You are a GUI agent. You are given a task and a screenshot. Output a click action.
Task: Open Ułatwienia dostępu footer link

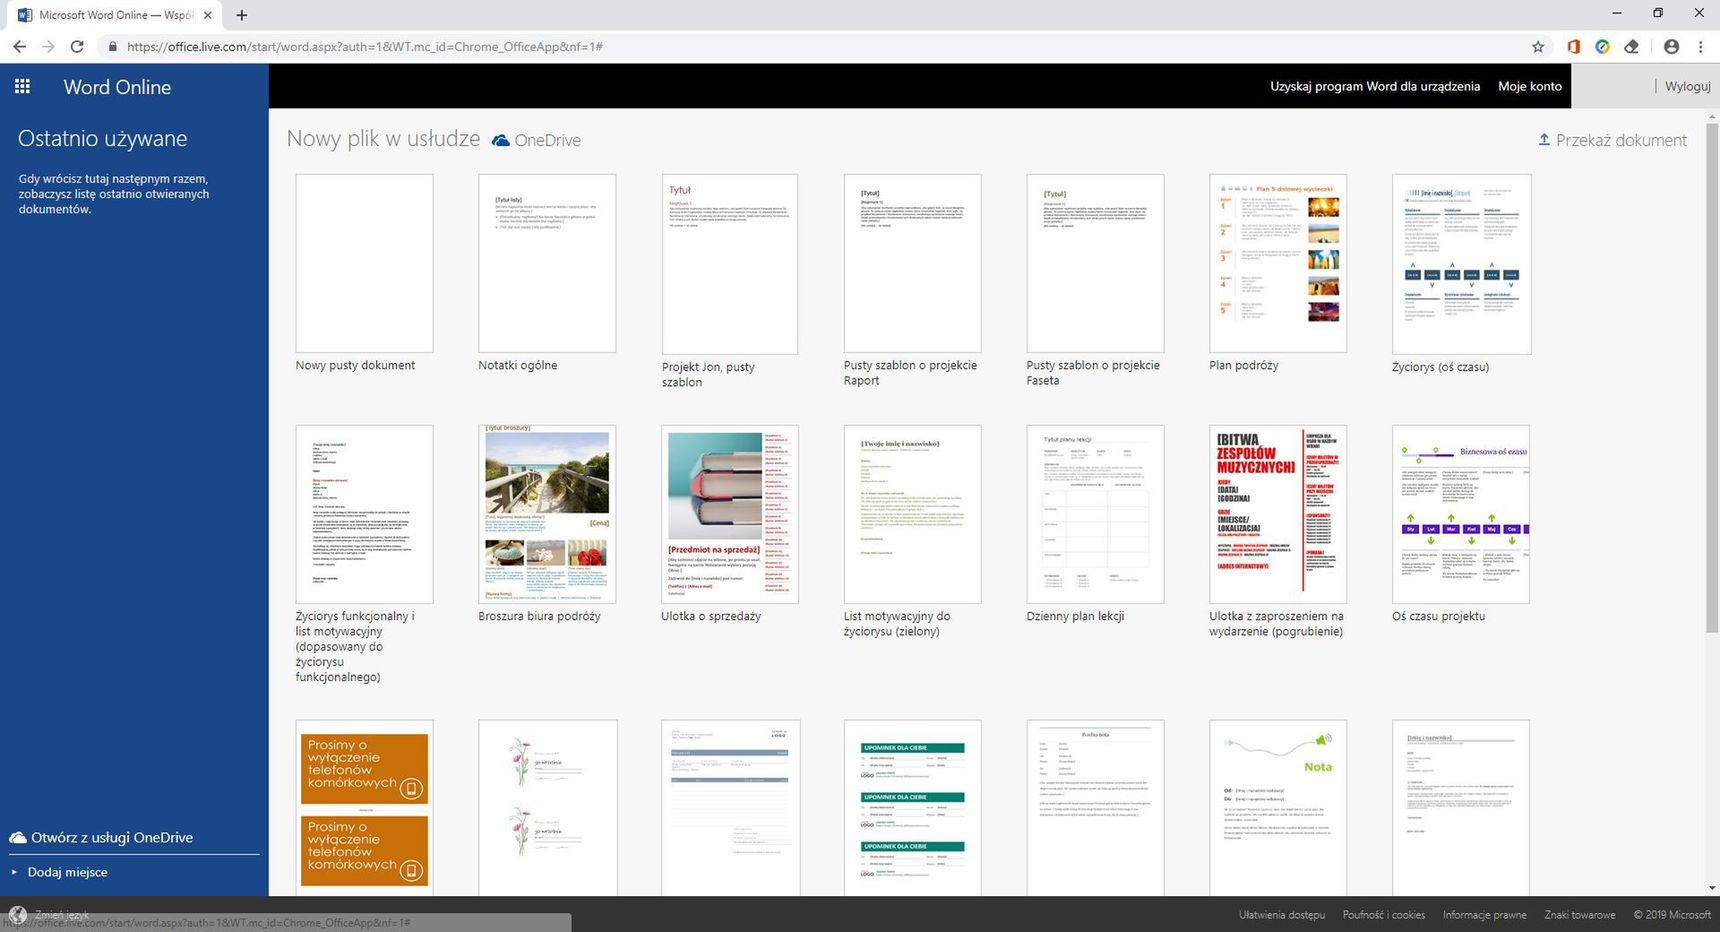pyautogui.click(x=1282, y=915)
